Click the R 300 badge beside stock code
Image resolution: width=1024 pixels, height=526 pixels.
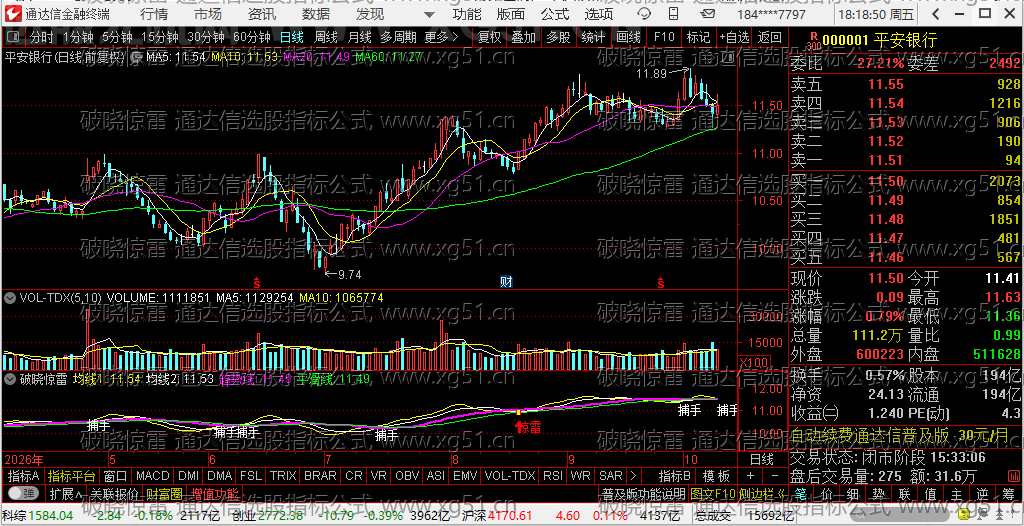tap(813, 41)
